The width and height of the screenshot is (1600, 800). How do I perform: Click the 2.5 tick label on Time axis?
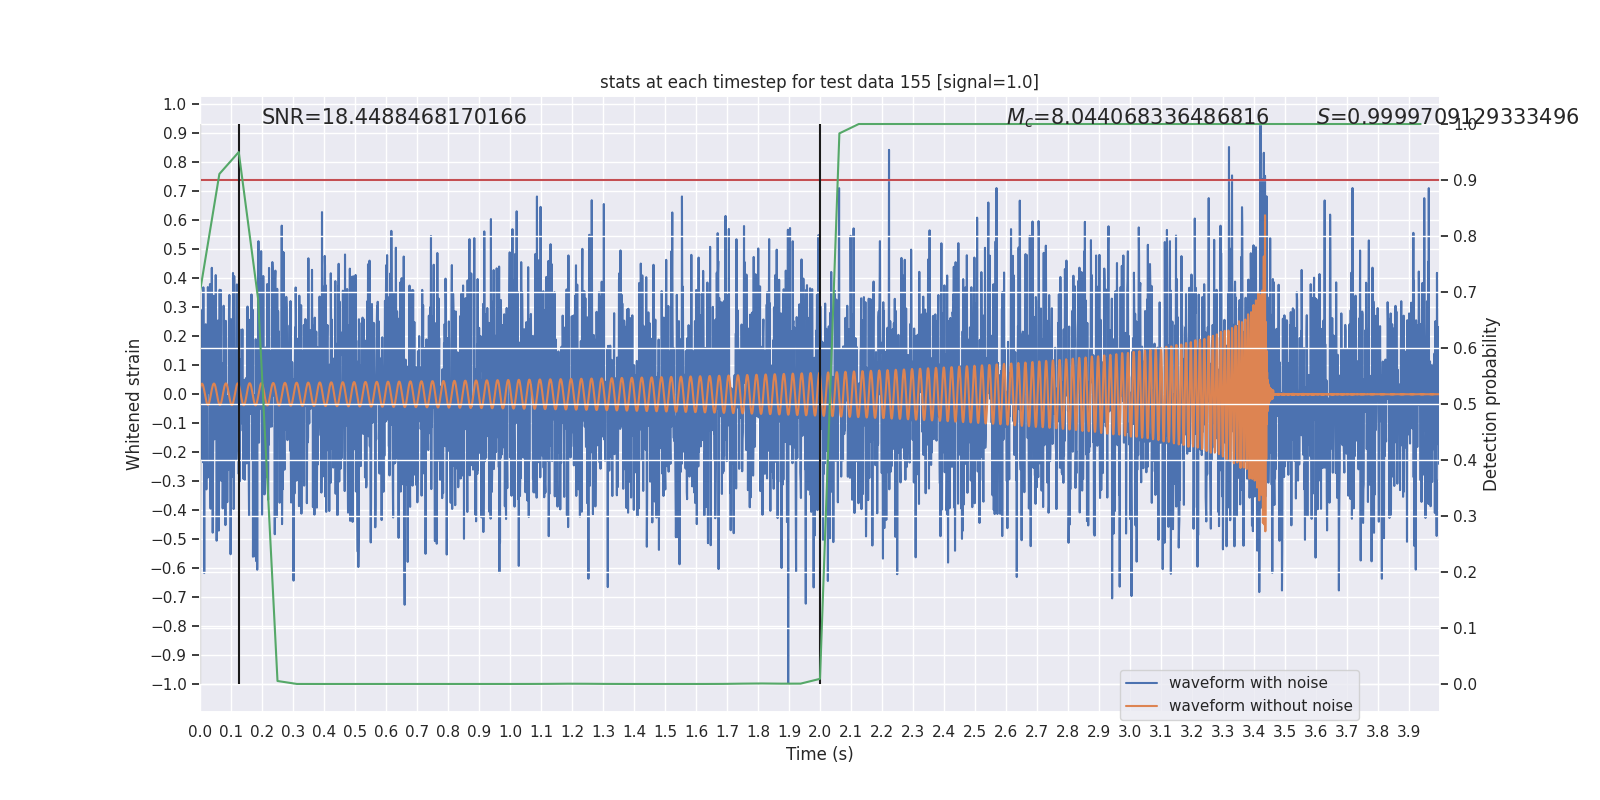(x=975, y=732)
